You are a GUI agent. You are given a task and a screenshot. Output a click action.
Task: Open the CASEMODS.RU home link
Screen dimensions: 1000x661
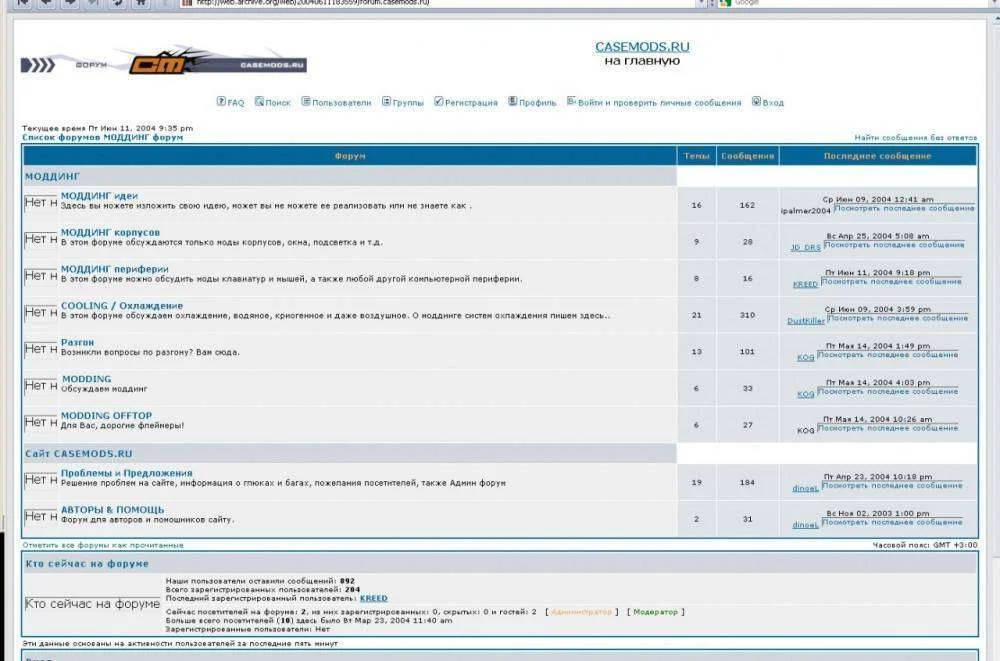(x=642, y=47)
